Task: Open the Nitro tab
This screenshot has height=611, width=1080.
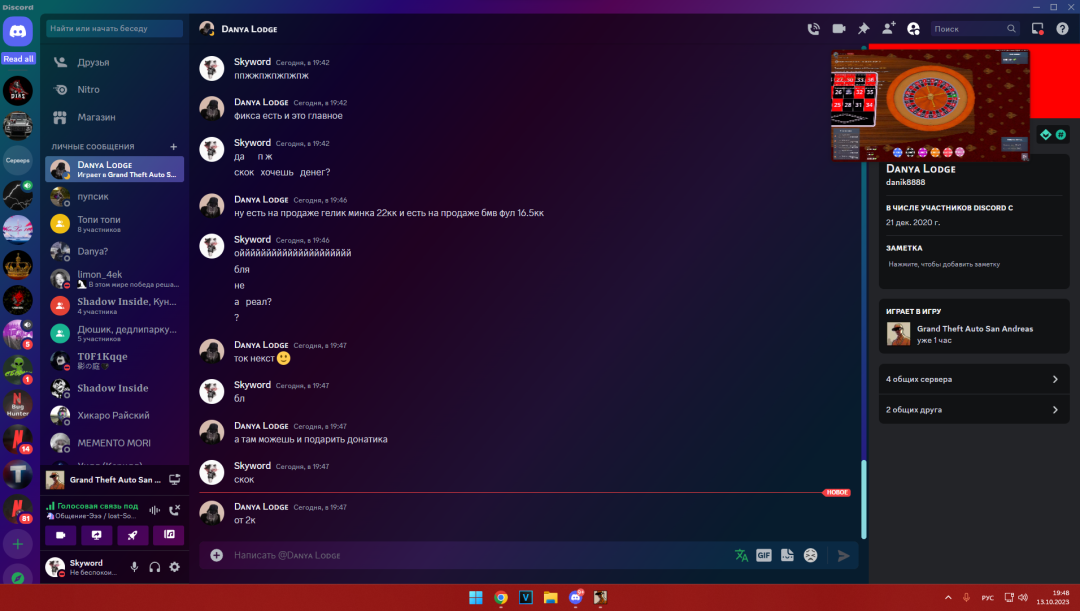Action: pyautogui.click(x=114, y=90)
